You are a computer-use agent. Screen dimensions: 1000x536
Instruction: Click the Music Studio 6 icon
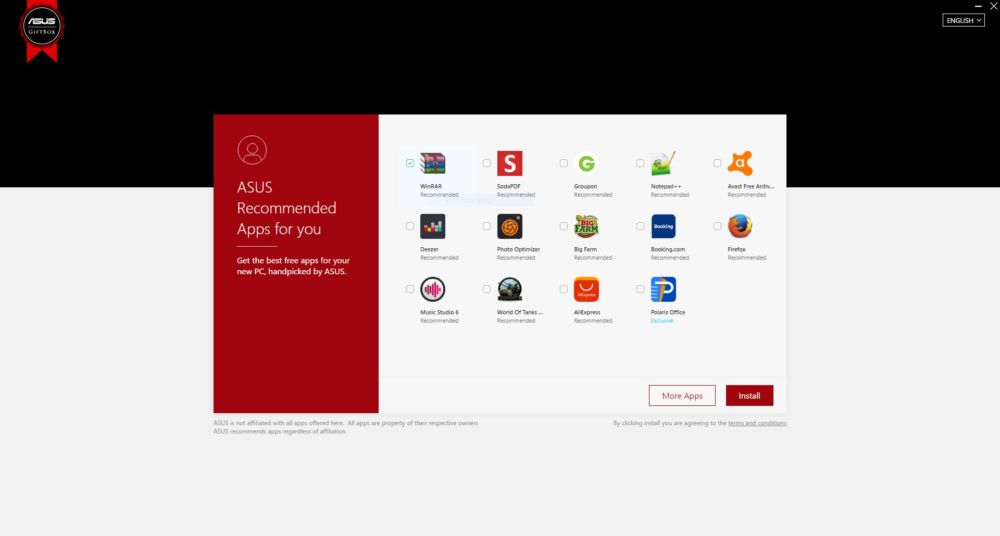[432, 289]
